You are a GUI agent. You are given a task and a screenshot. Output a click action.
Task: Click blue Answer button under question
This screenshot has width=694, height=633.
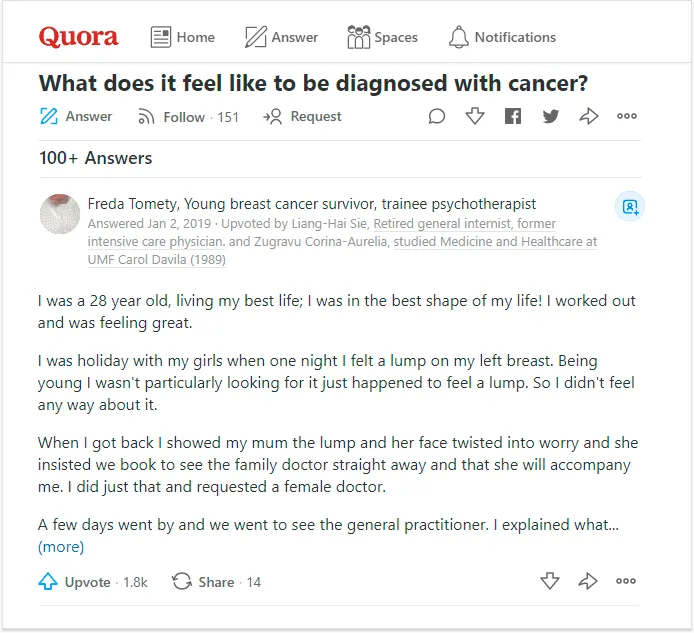[75, 116]
